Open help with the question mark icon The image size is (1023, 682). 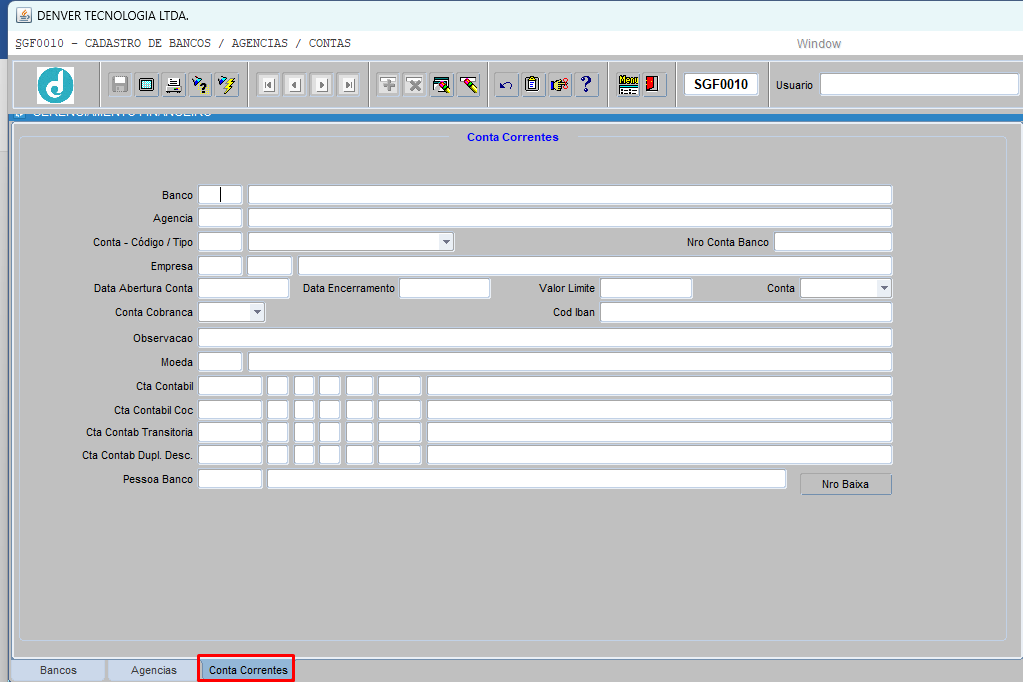coord(586,85)
